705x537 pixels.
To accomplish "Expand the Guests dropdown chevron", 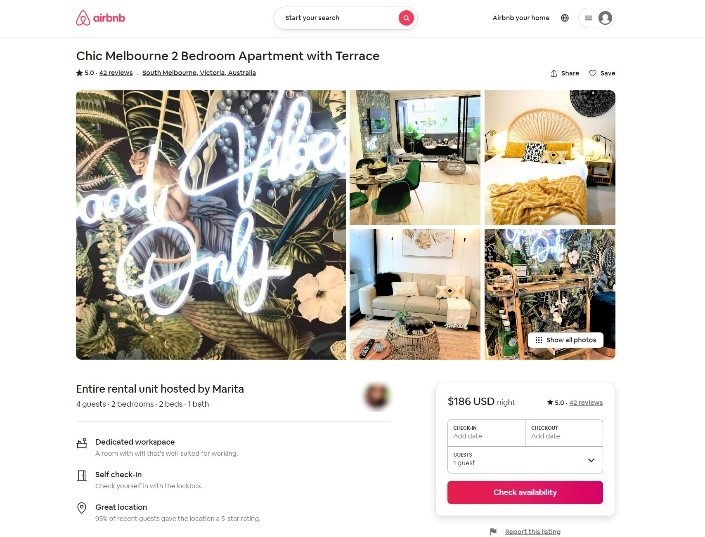I will click(591, 460).
